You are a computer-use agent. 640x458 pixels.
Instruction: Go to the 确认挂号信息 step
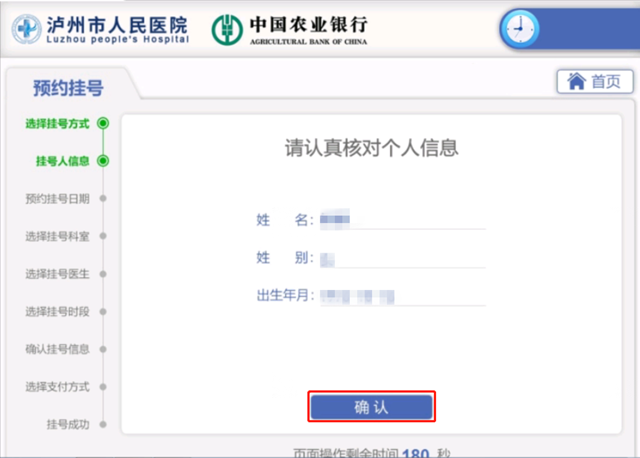[x=57, y=349]
